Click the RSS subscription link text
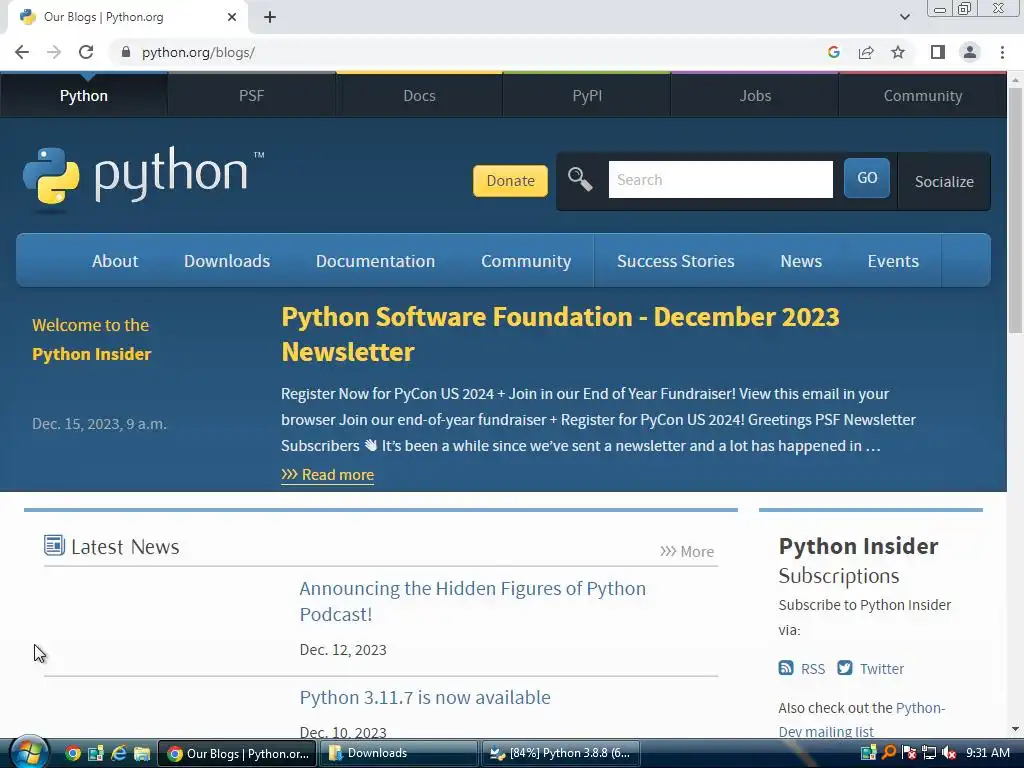1024x768 pixels. click(812, 669)
